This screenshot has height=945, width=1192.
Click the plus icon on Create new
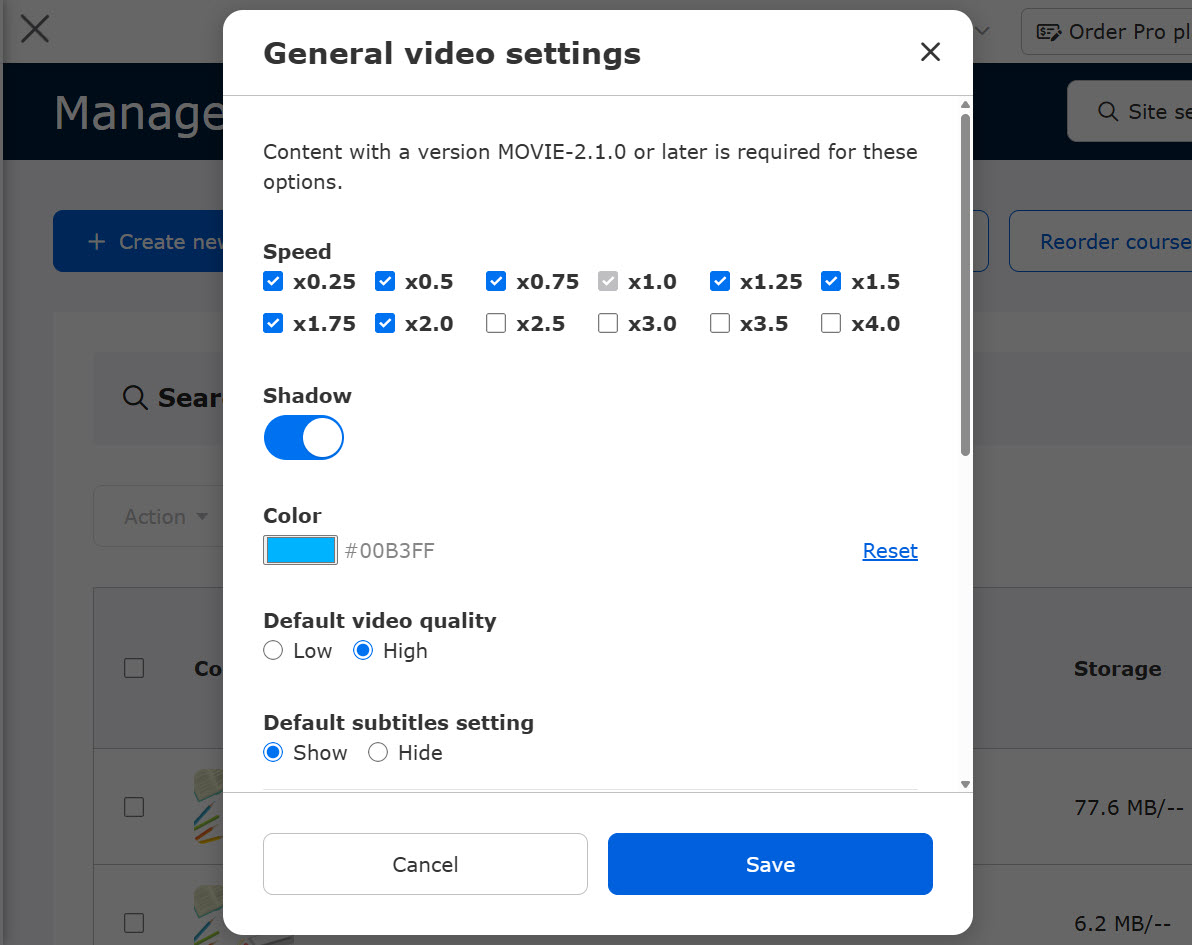click(97, 242)
